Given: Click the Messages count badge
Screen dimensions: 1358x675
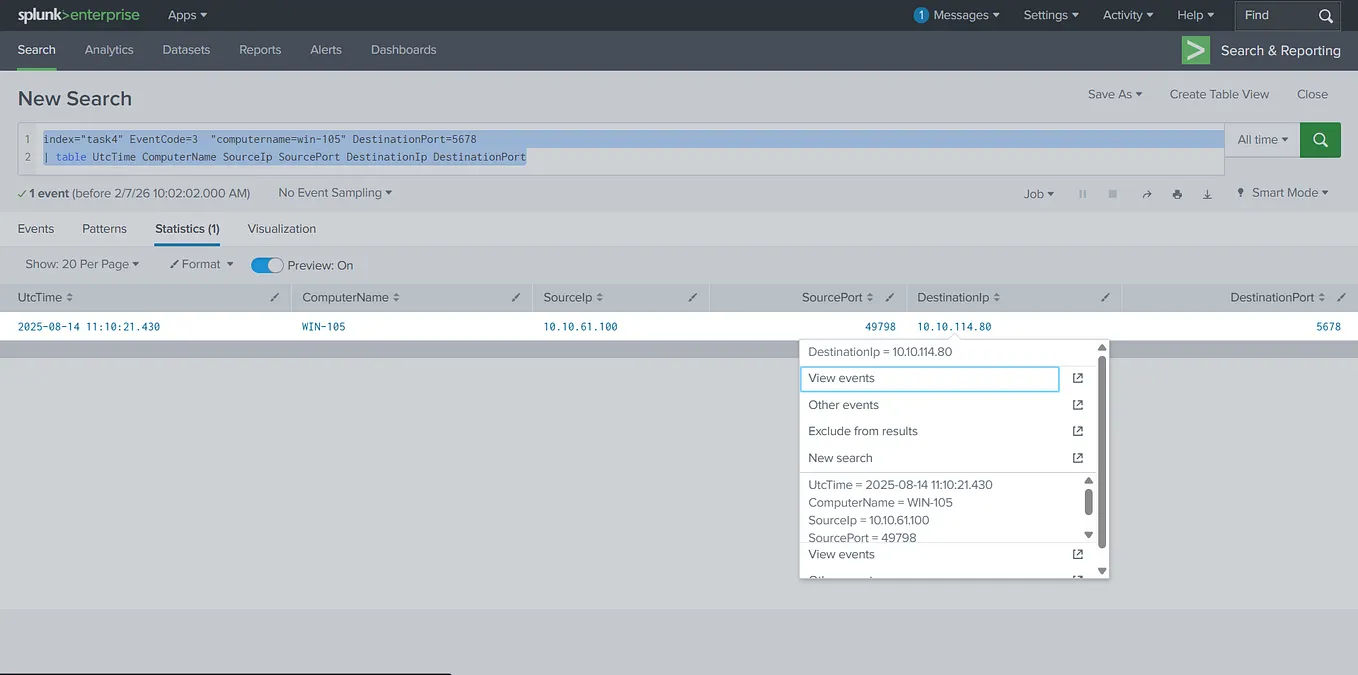Looking at the screenshot, I should [921, 15].
